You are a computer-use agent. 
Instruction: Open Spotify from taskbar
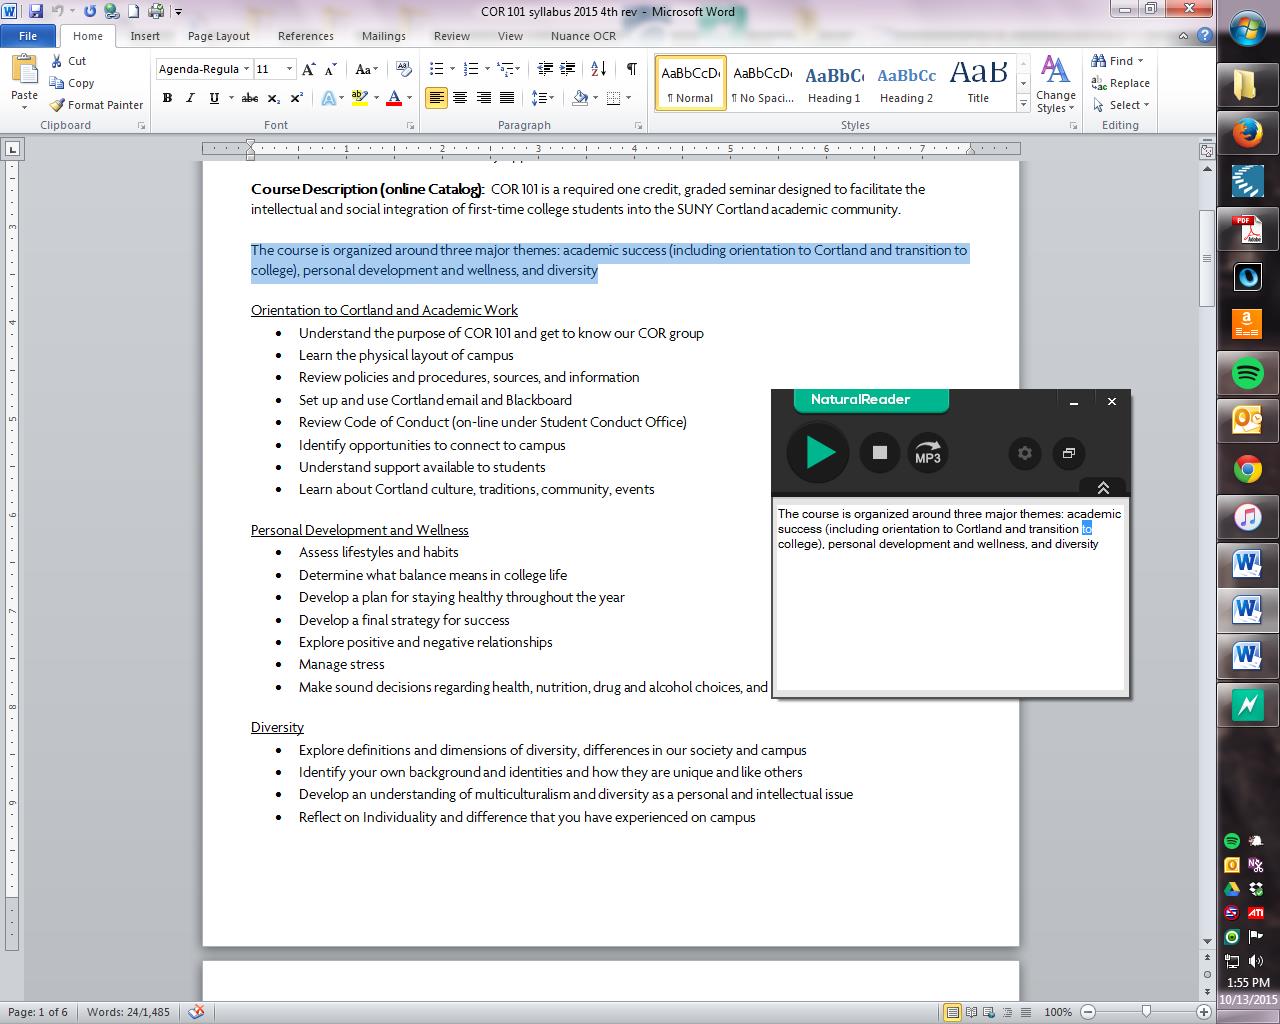coord(1247,373)
